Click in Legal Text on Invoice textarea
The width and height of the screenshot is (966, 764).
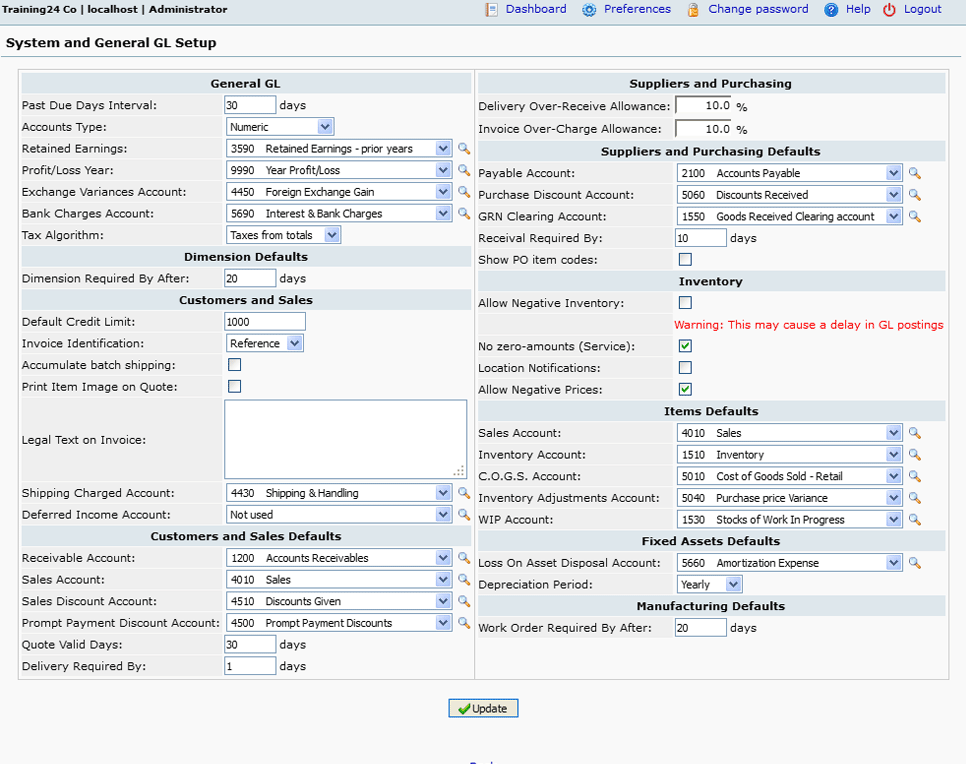click(345, 439)
